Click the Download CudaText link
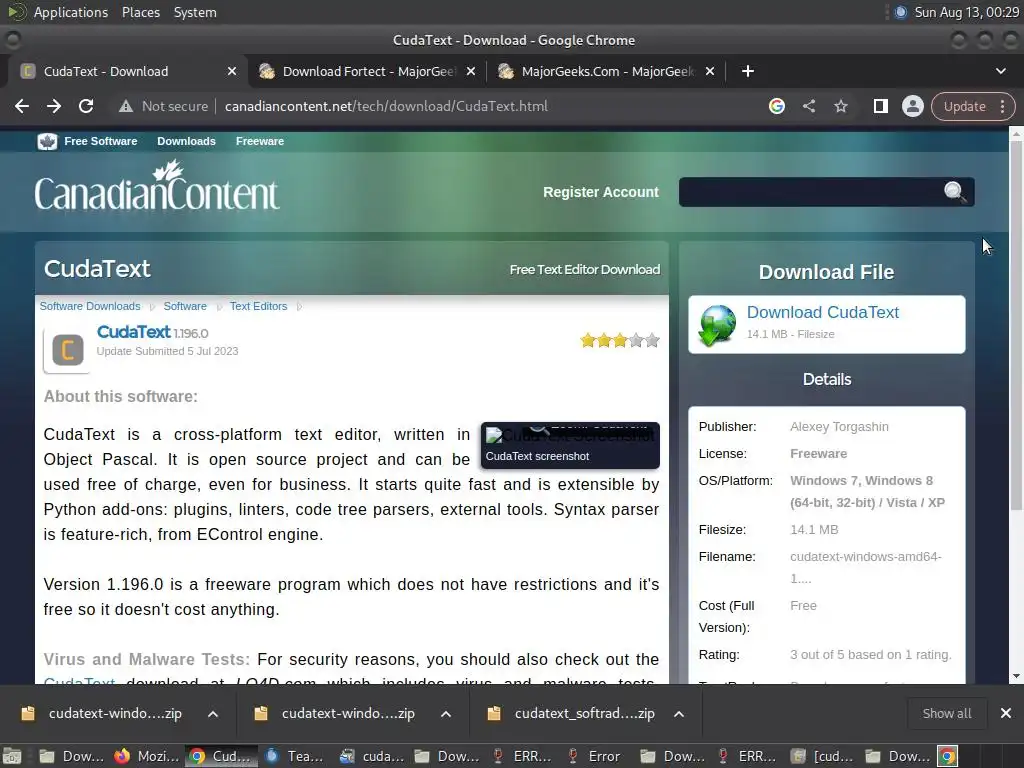The image size is (1024, 768). click(823, 312)
